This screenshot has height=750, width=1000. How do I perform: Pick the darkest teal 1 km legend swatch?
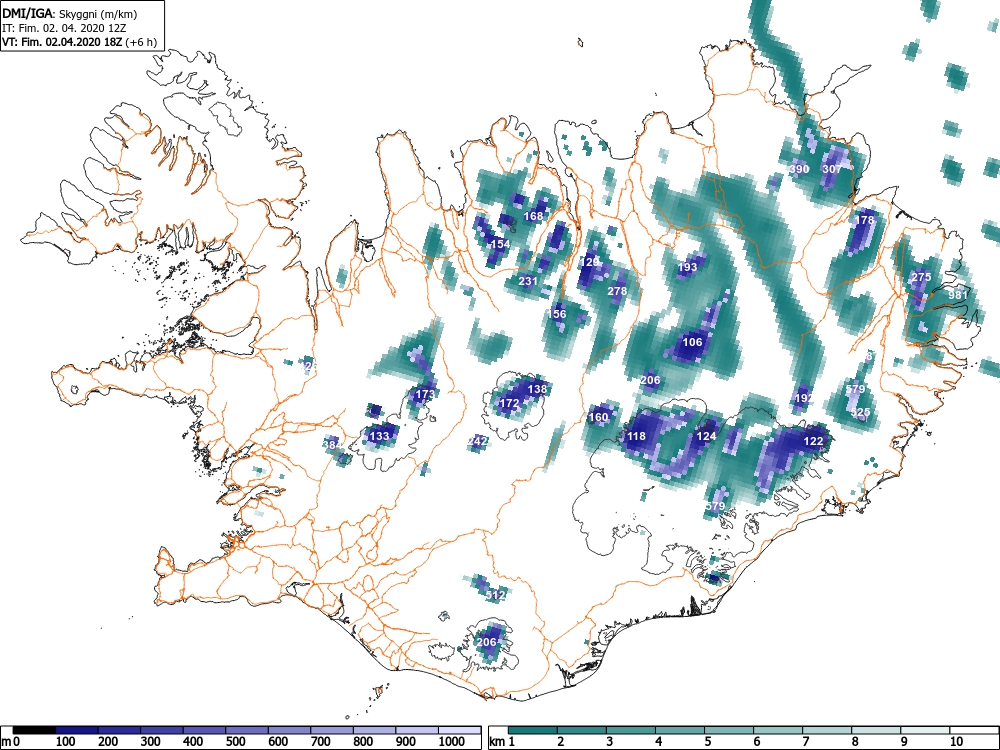(533, 730)
